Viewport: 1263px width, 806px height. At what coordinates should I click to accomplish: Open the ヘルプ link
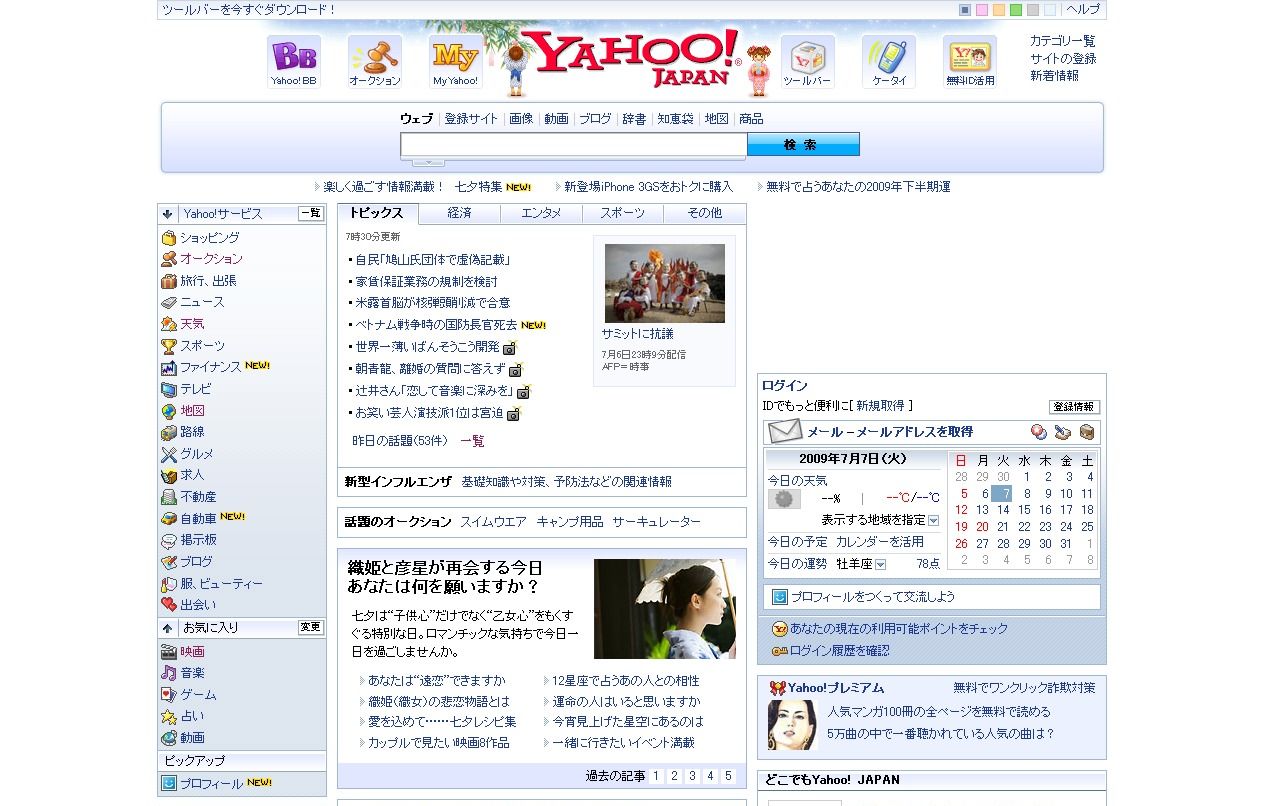[x=1083, y=9]
